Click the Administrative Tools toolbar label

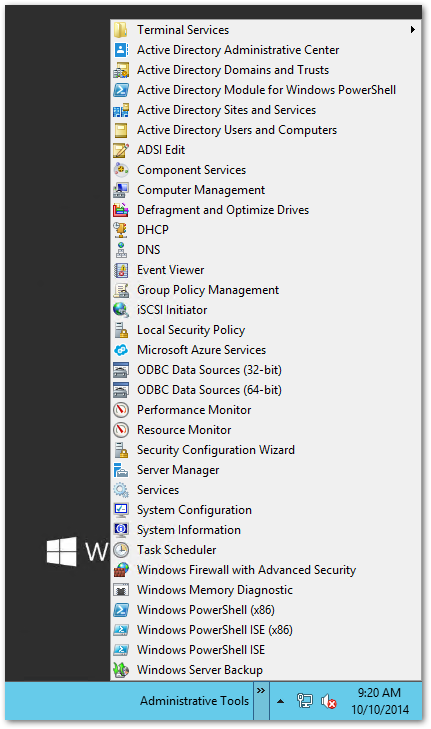(x=194, y=701)
